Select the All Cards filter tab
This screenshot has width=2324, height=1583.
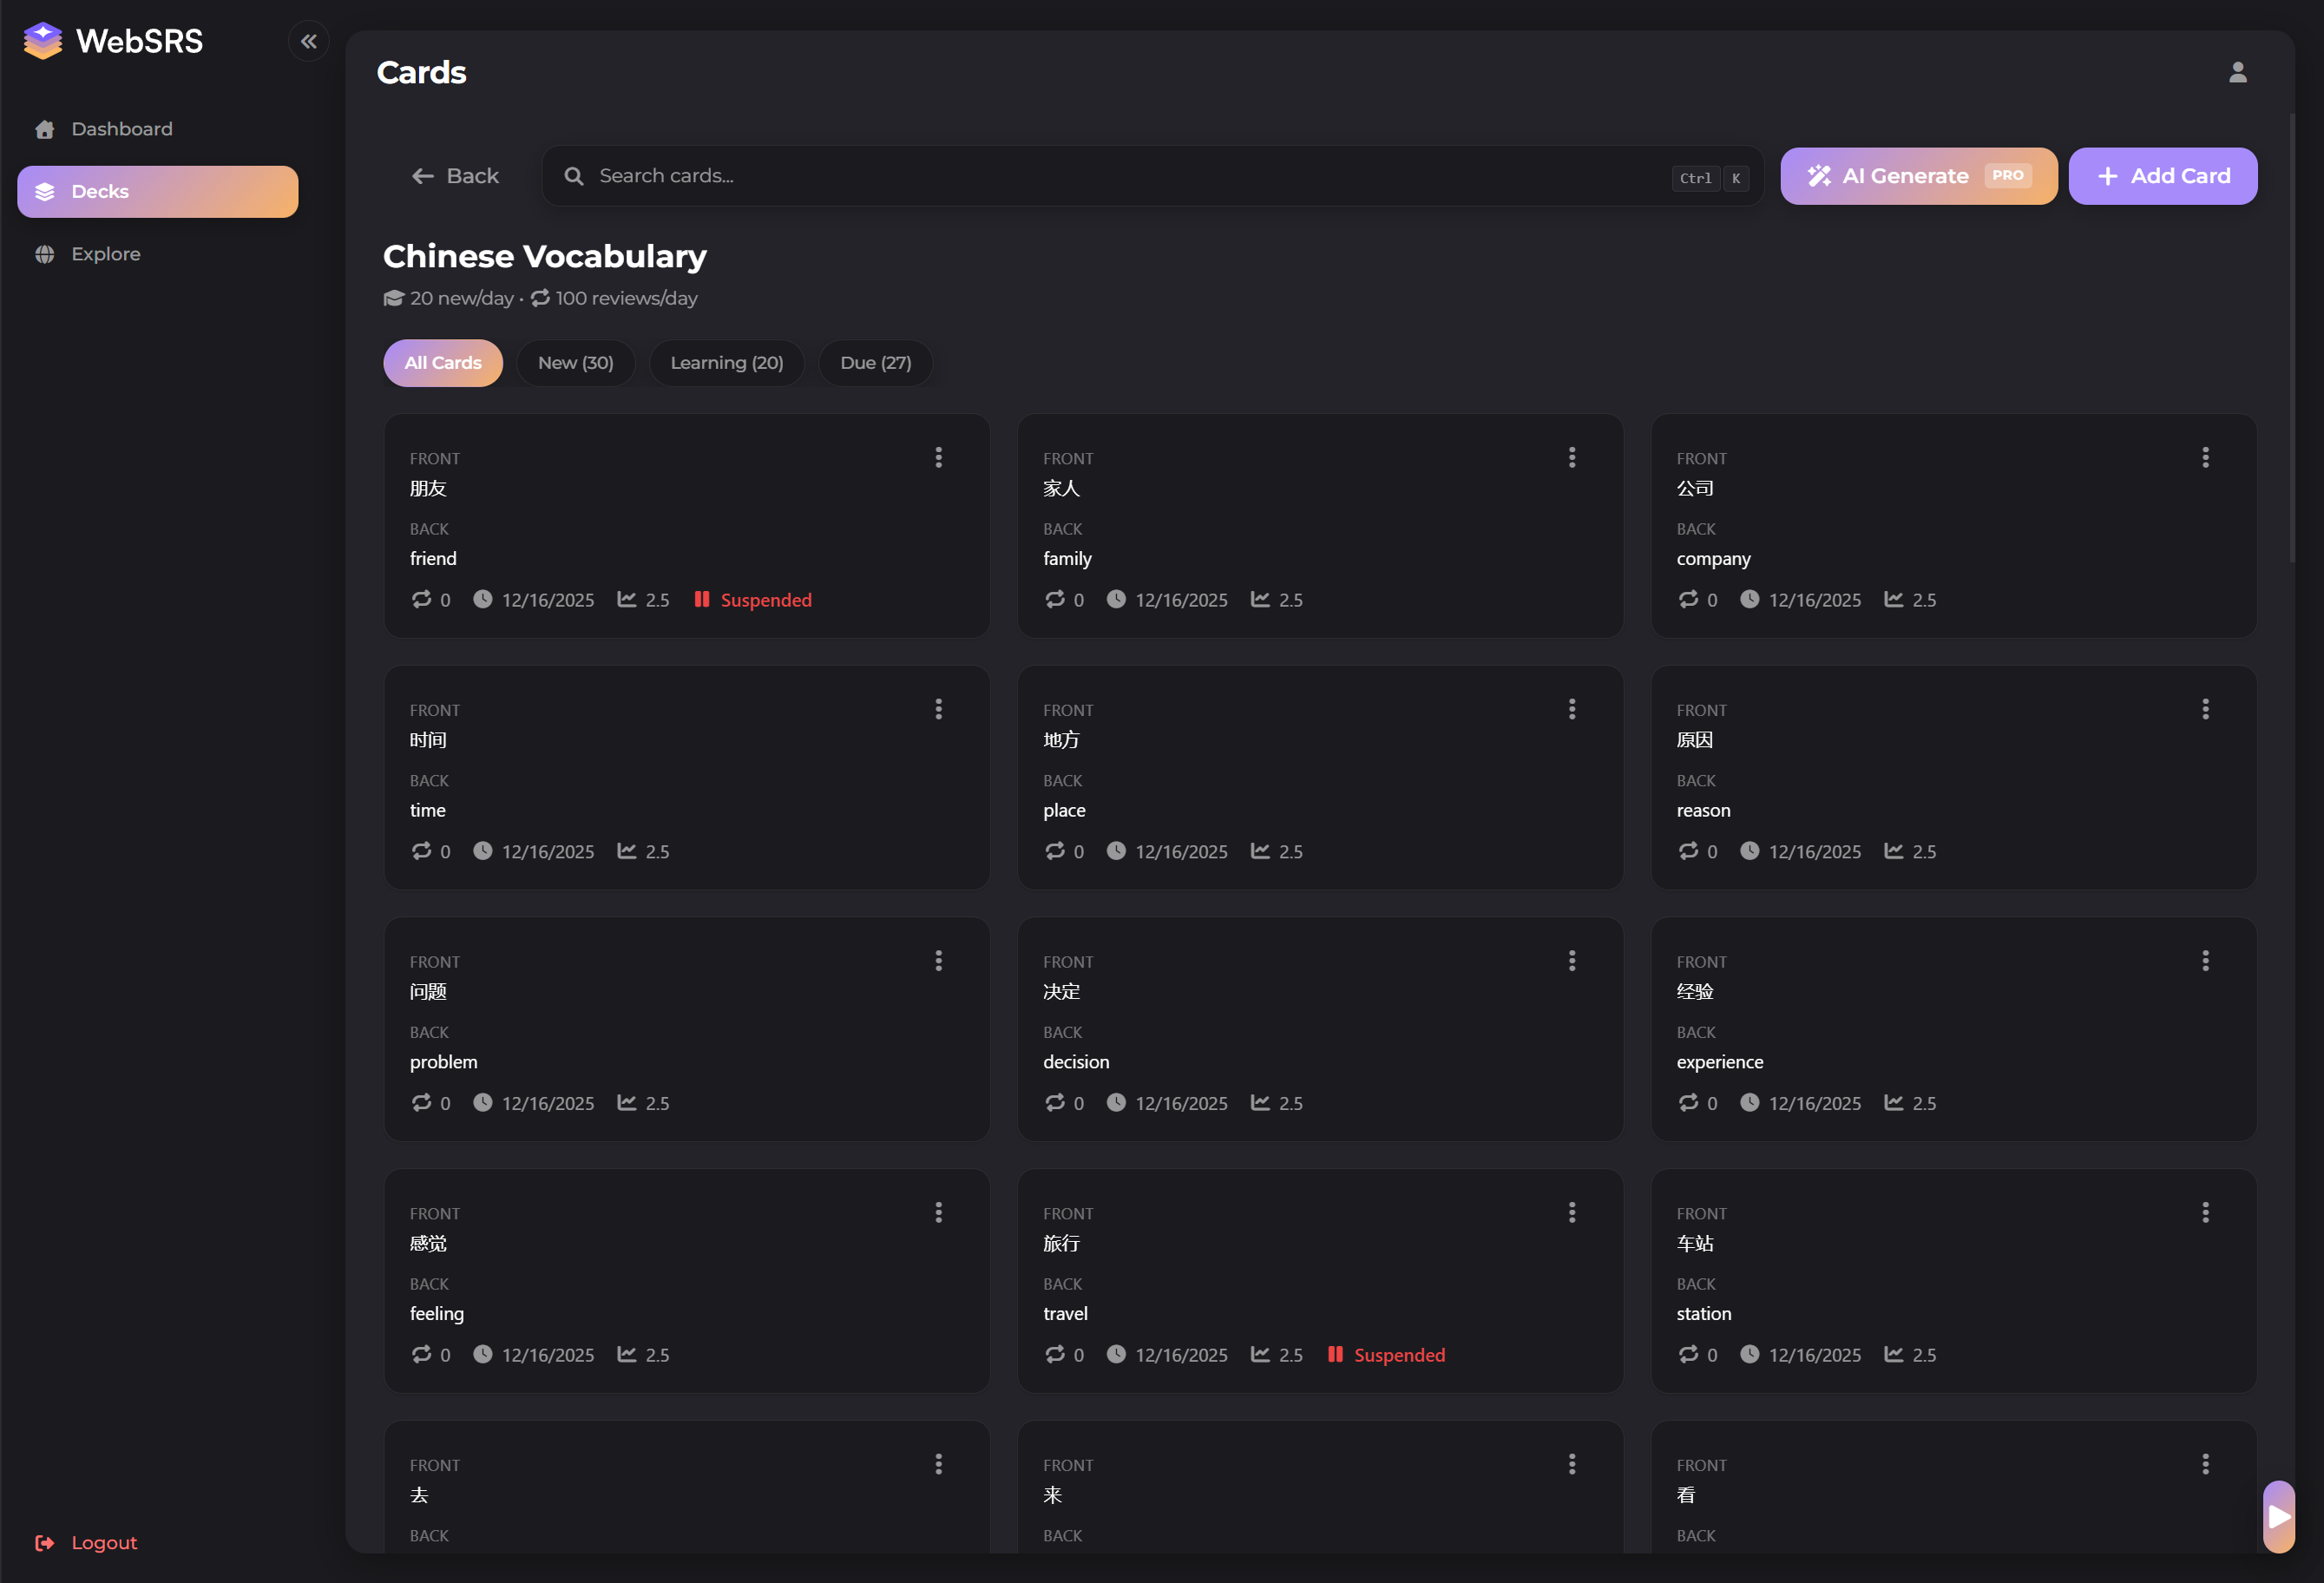[443, 363]
